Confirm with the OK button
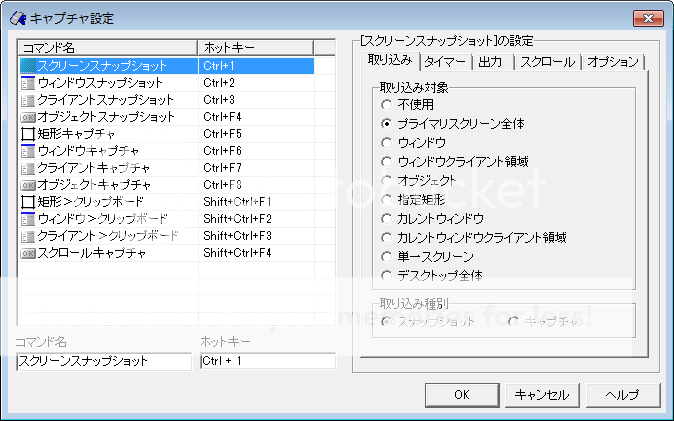Image resolution: width=674 pixels, height=421 pixels. (x=462, y=395)
